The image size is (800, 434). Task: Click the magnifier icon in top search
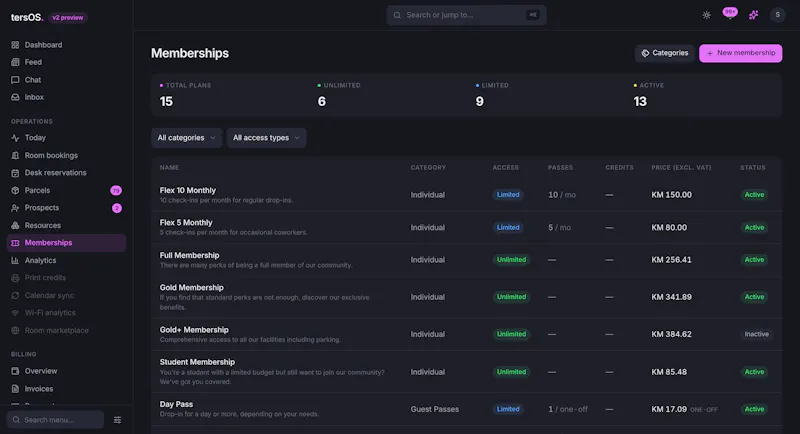point(397,15)
